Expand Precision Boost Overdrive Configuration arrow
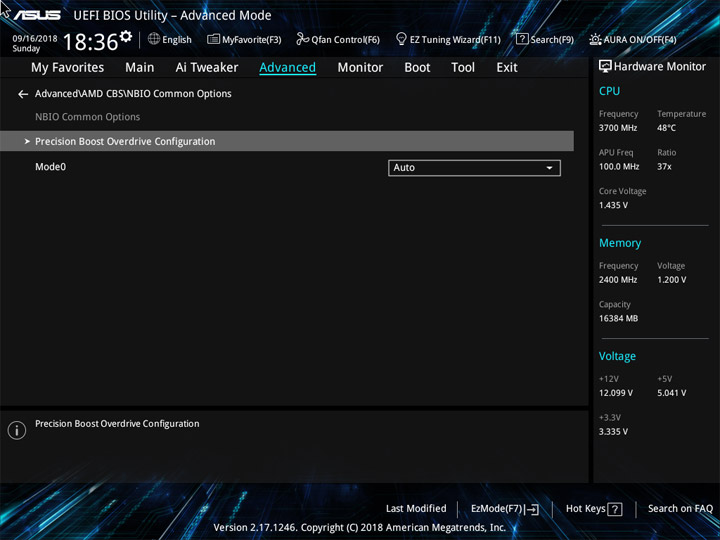 (27, 141)
